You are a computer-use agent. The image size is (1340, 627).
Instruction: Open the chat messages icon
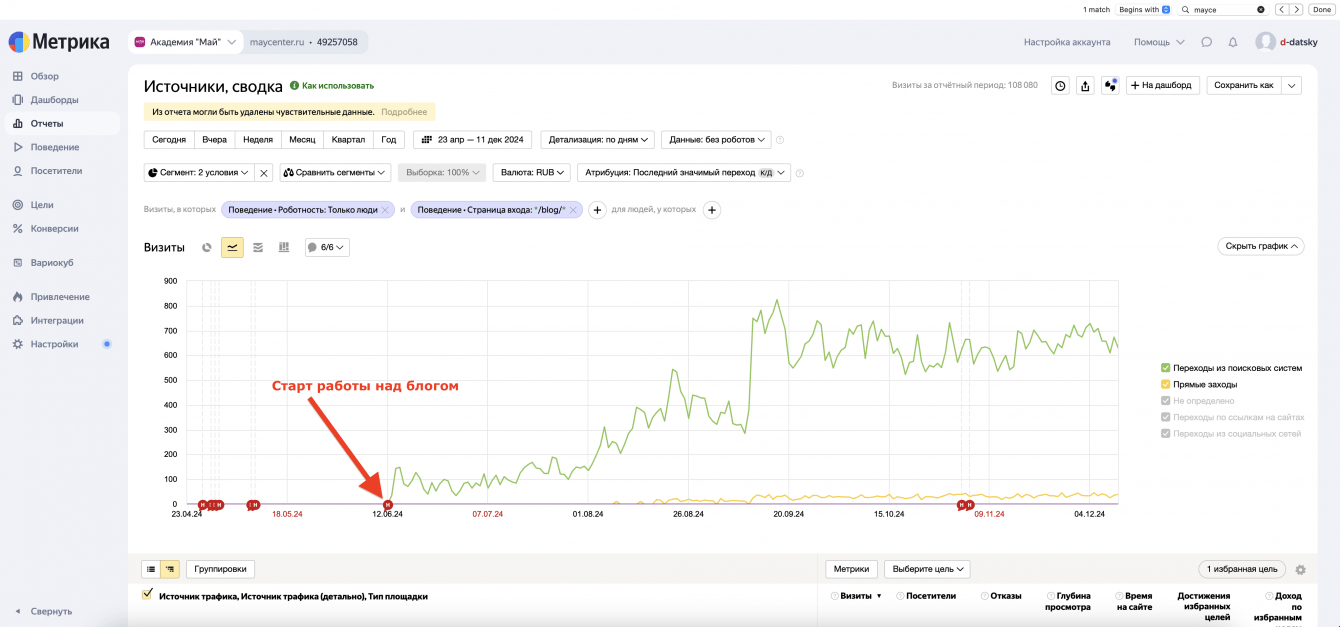(1207, 43)
